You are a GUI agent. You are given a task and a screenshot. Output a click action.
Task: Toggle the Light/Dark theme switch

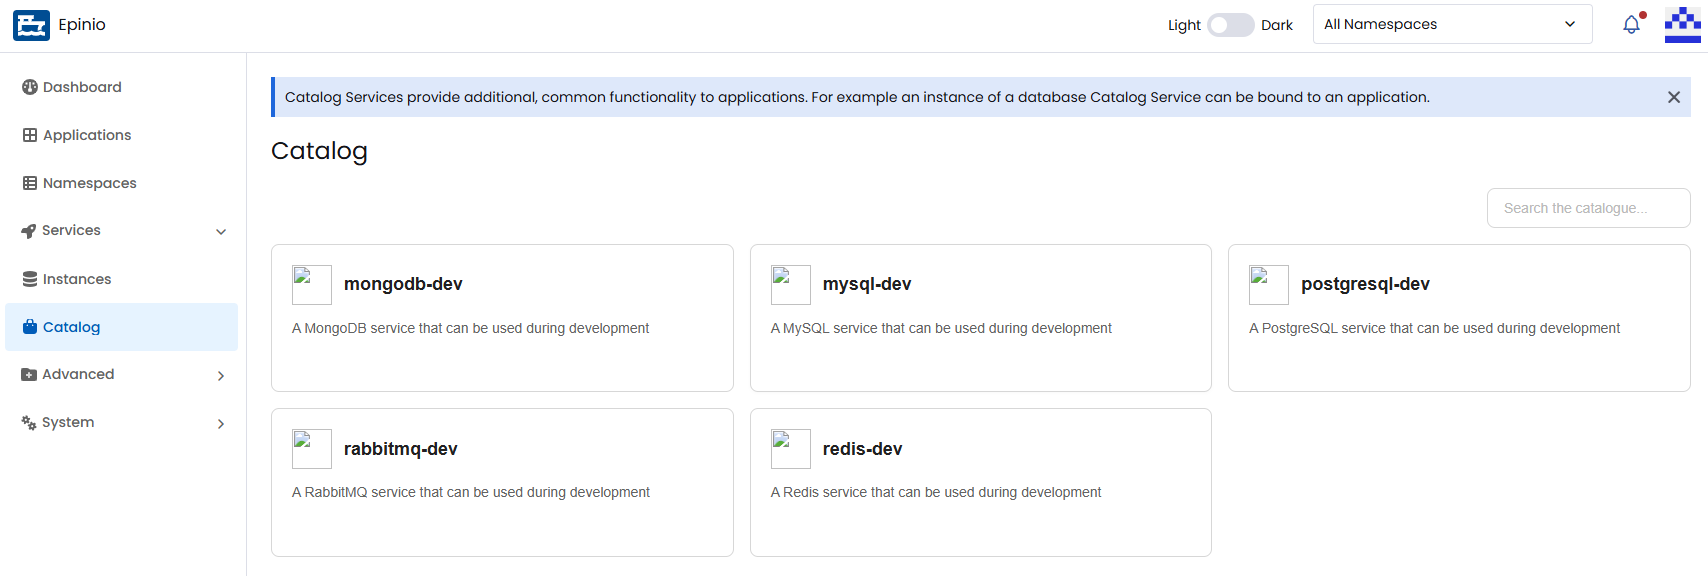click(1230, 25)
